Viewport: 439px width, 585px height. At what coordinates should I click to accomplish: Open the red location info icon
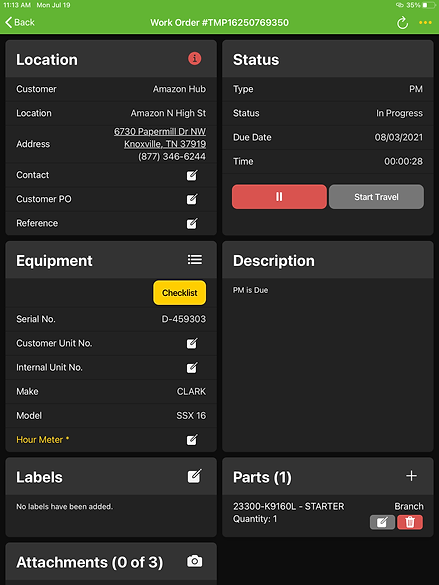pyautogui.click(x=194, y=59)
